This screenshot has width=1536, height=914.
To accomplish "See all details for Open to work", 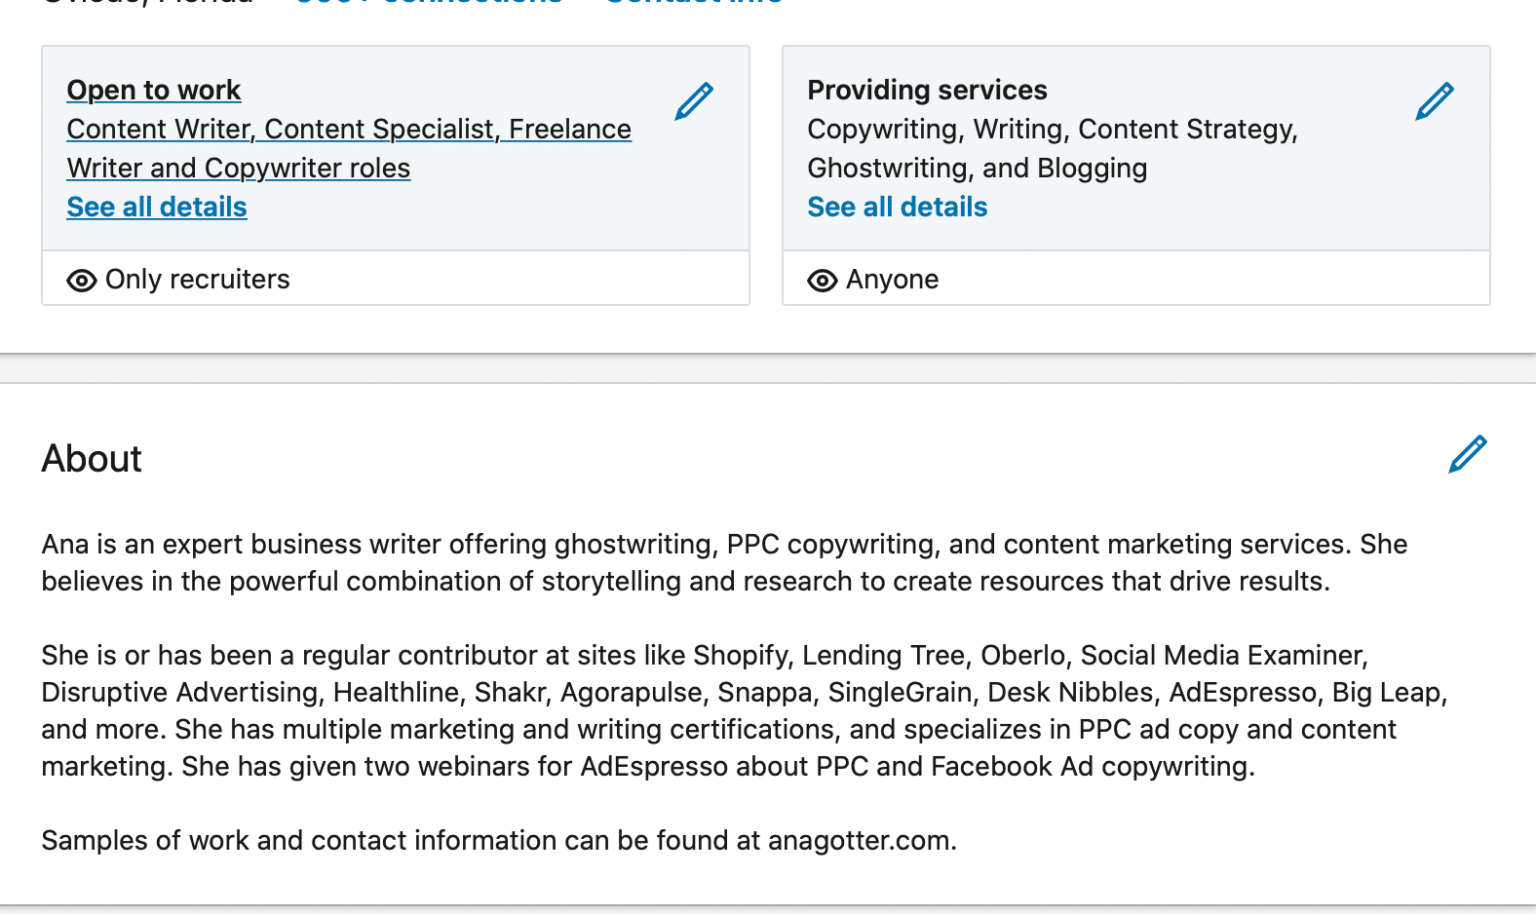I will (157, 207).
